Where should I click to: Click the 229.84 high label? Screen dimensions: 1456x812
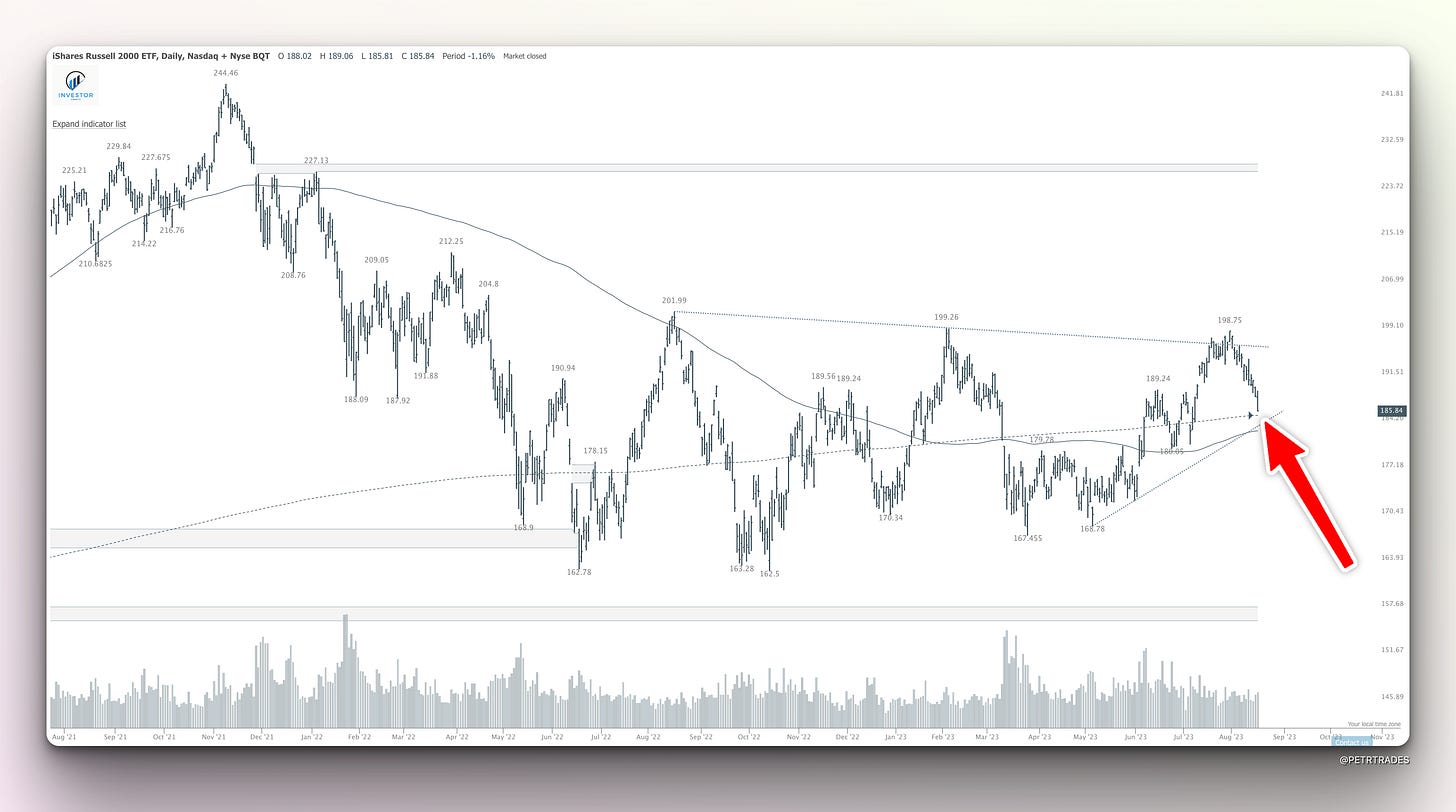point(118,146)
